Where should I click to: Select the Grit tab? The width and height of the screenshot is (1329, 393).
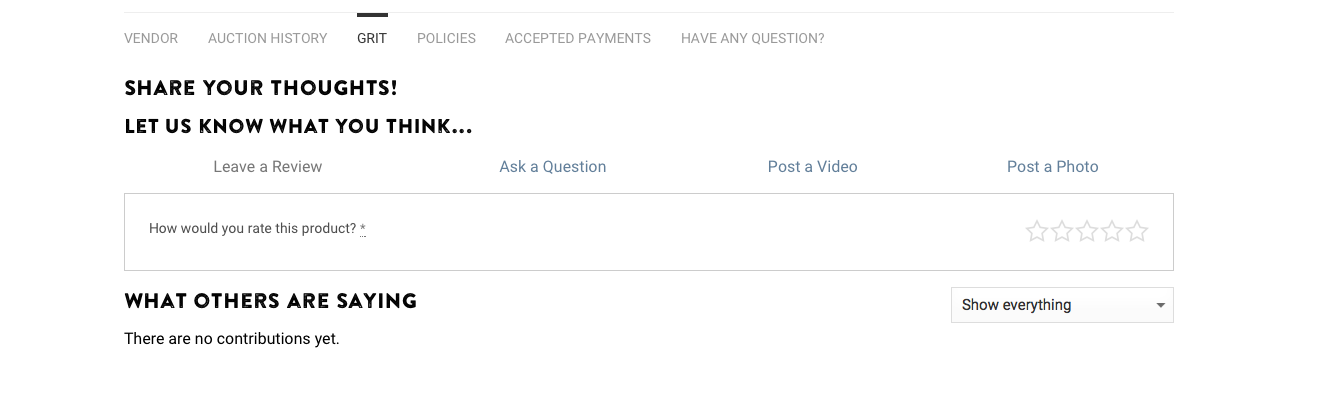(x=372, y=38)
